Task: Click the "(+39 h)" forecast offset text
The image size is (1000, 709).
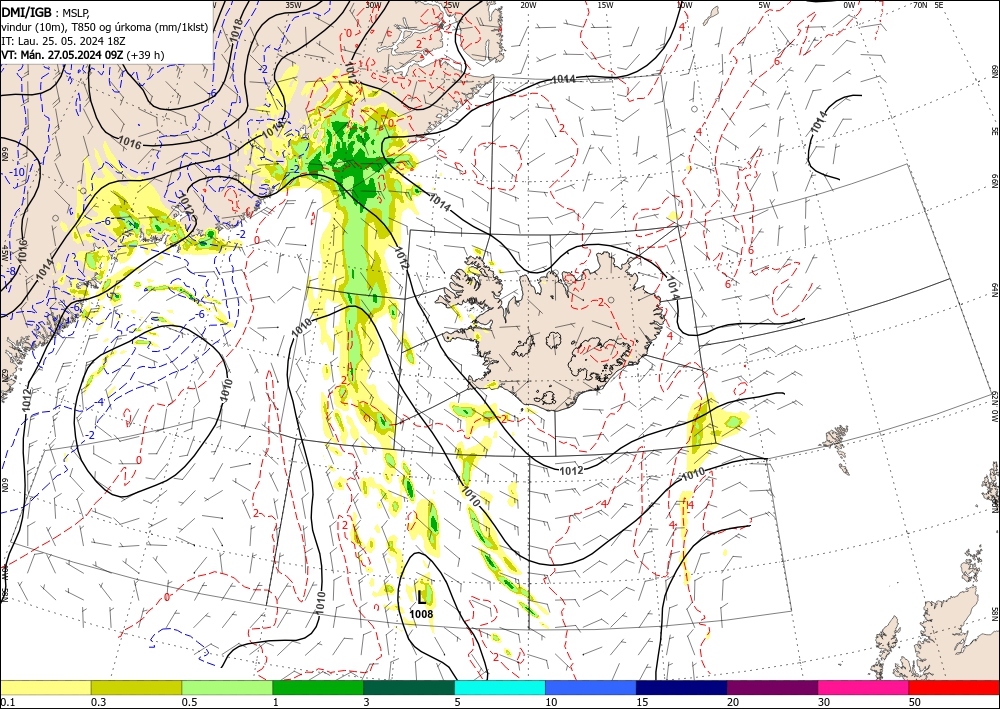Action: coord(145,55)
